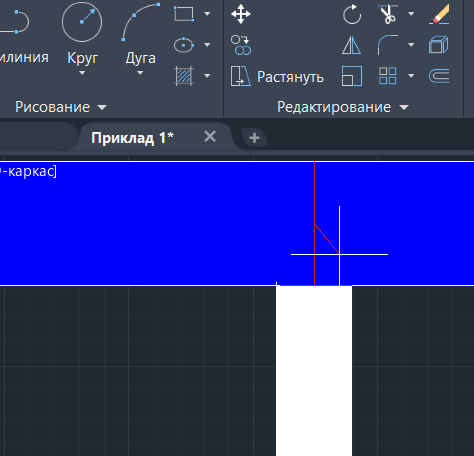
Task: Expand the Ellipse tool dropdown arrow
Action: pyautogui.click(x=207, y=45)
